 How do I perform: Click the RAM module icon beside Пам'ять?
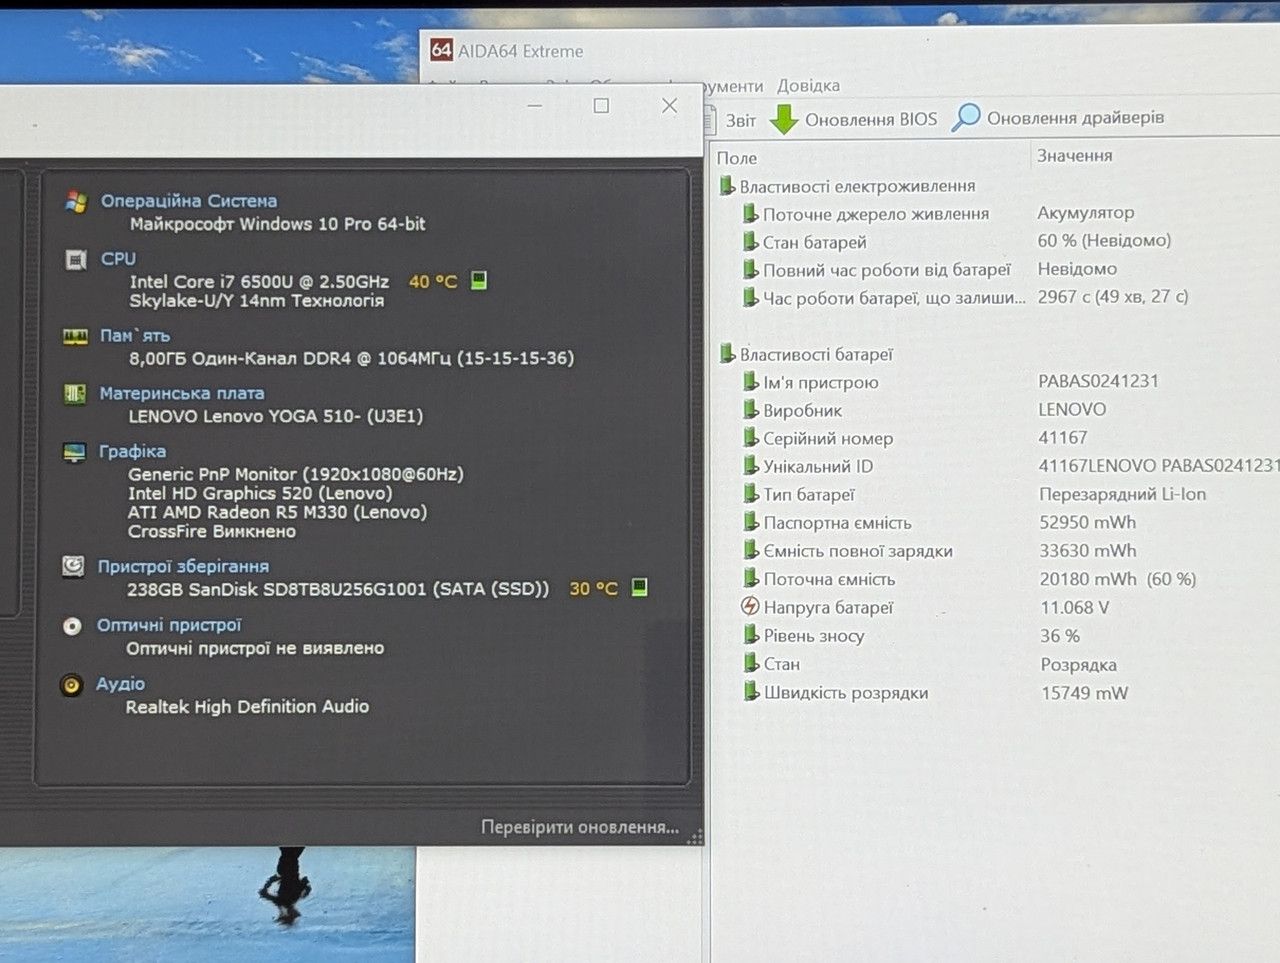tap(75, 336)
